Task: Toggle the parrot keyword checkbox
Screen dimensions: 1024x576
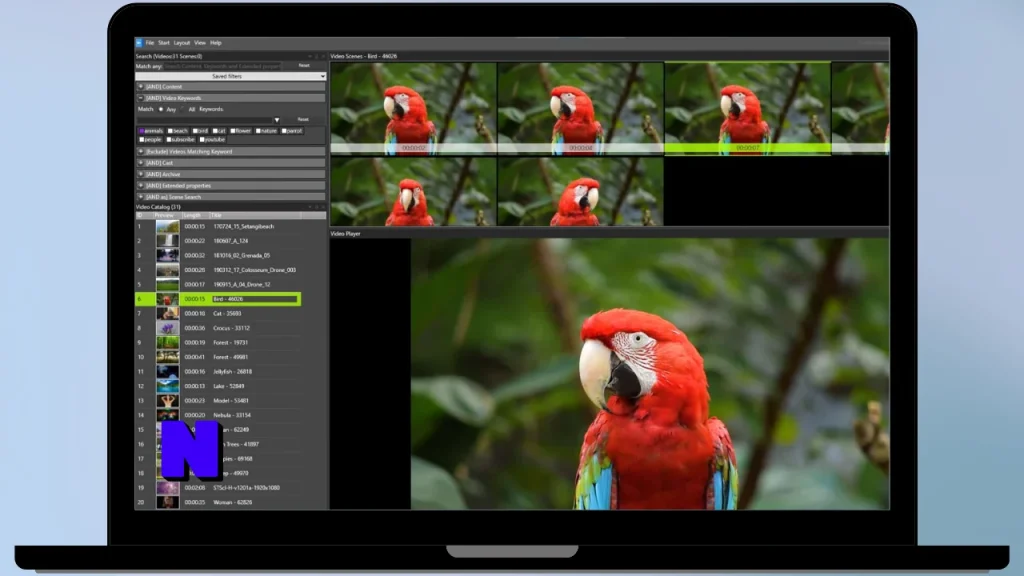Action: pyautogui.click(x=283, y=131)
